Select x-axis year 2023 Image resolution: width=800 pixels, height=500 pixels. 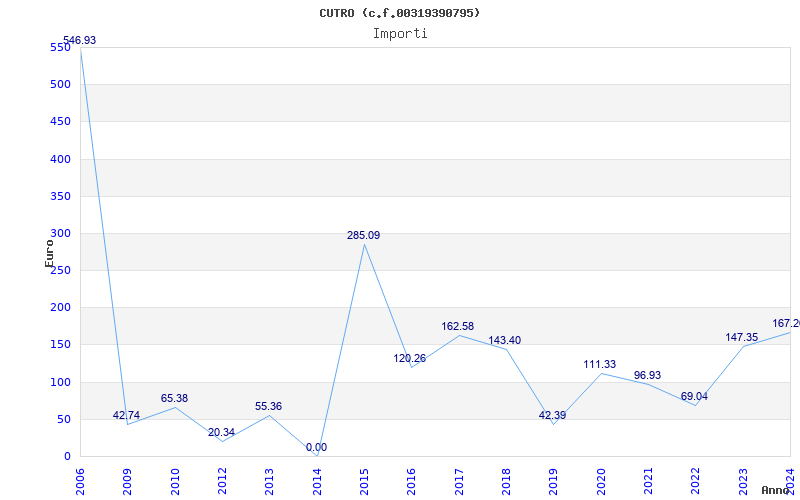point(743,482)
